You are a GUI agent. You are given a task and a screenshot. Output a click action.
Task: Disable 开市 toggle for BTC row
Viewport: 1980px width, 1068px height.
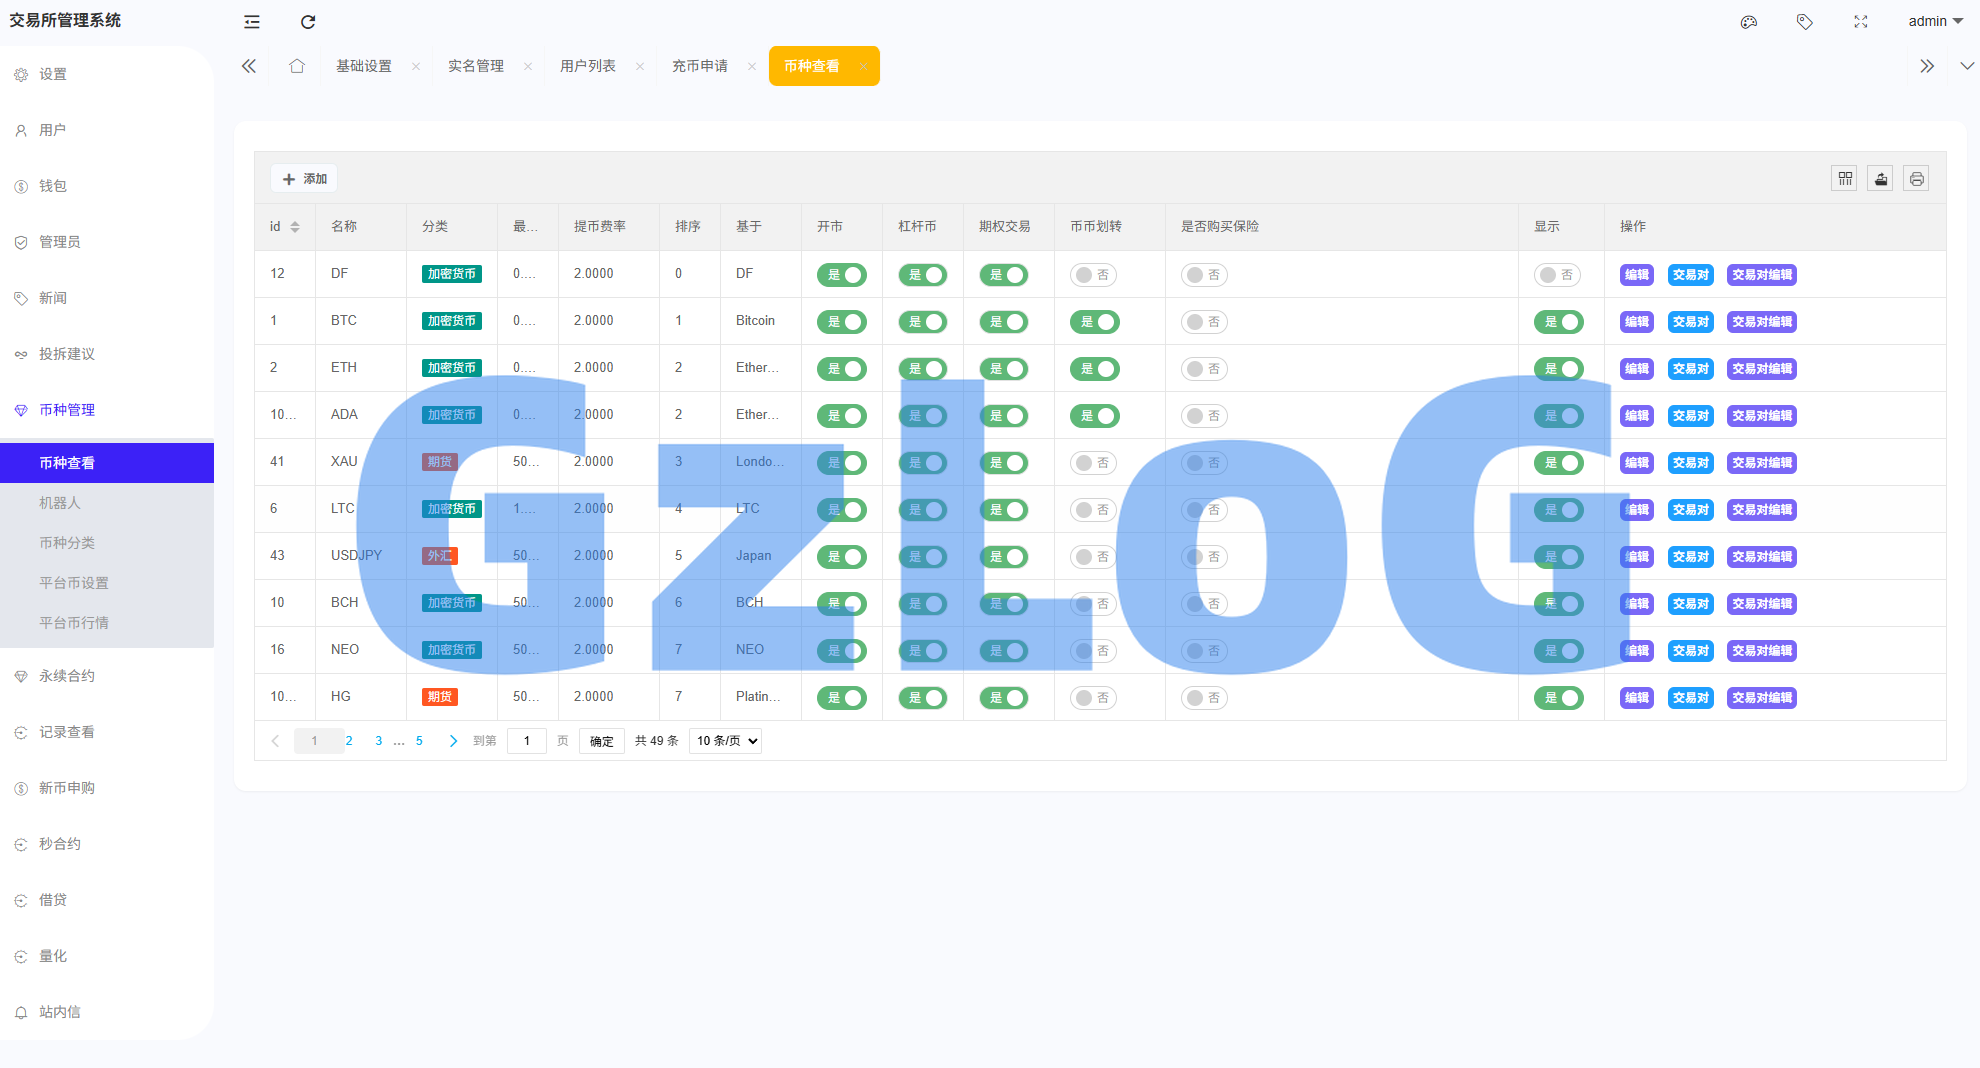pyautogui.click(x=842, y=321)
